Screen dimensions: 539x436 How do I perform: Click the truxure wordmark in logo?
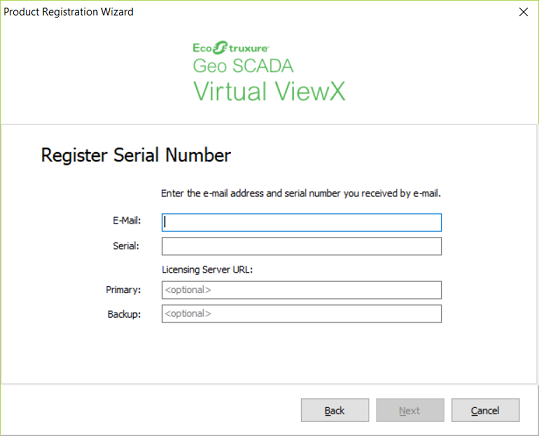pyautogui.click(x=249, y=48)
